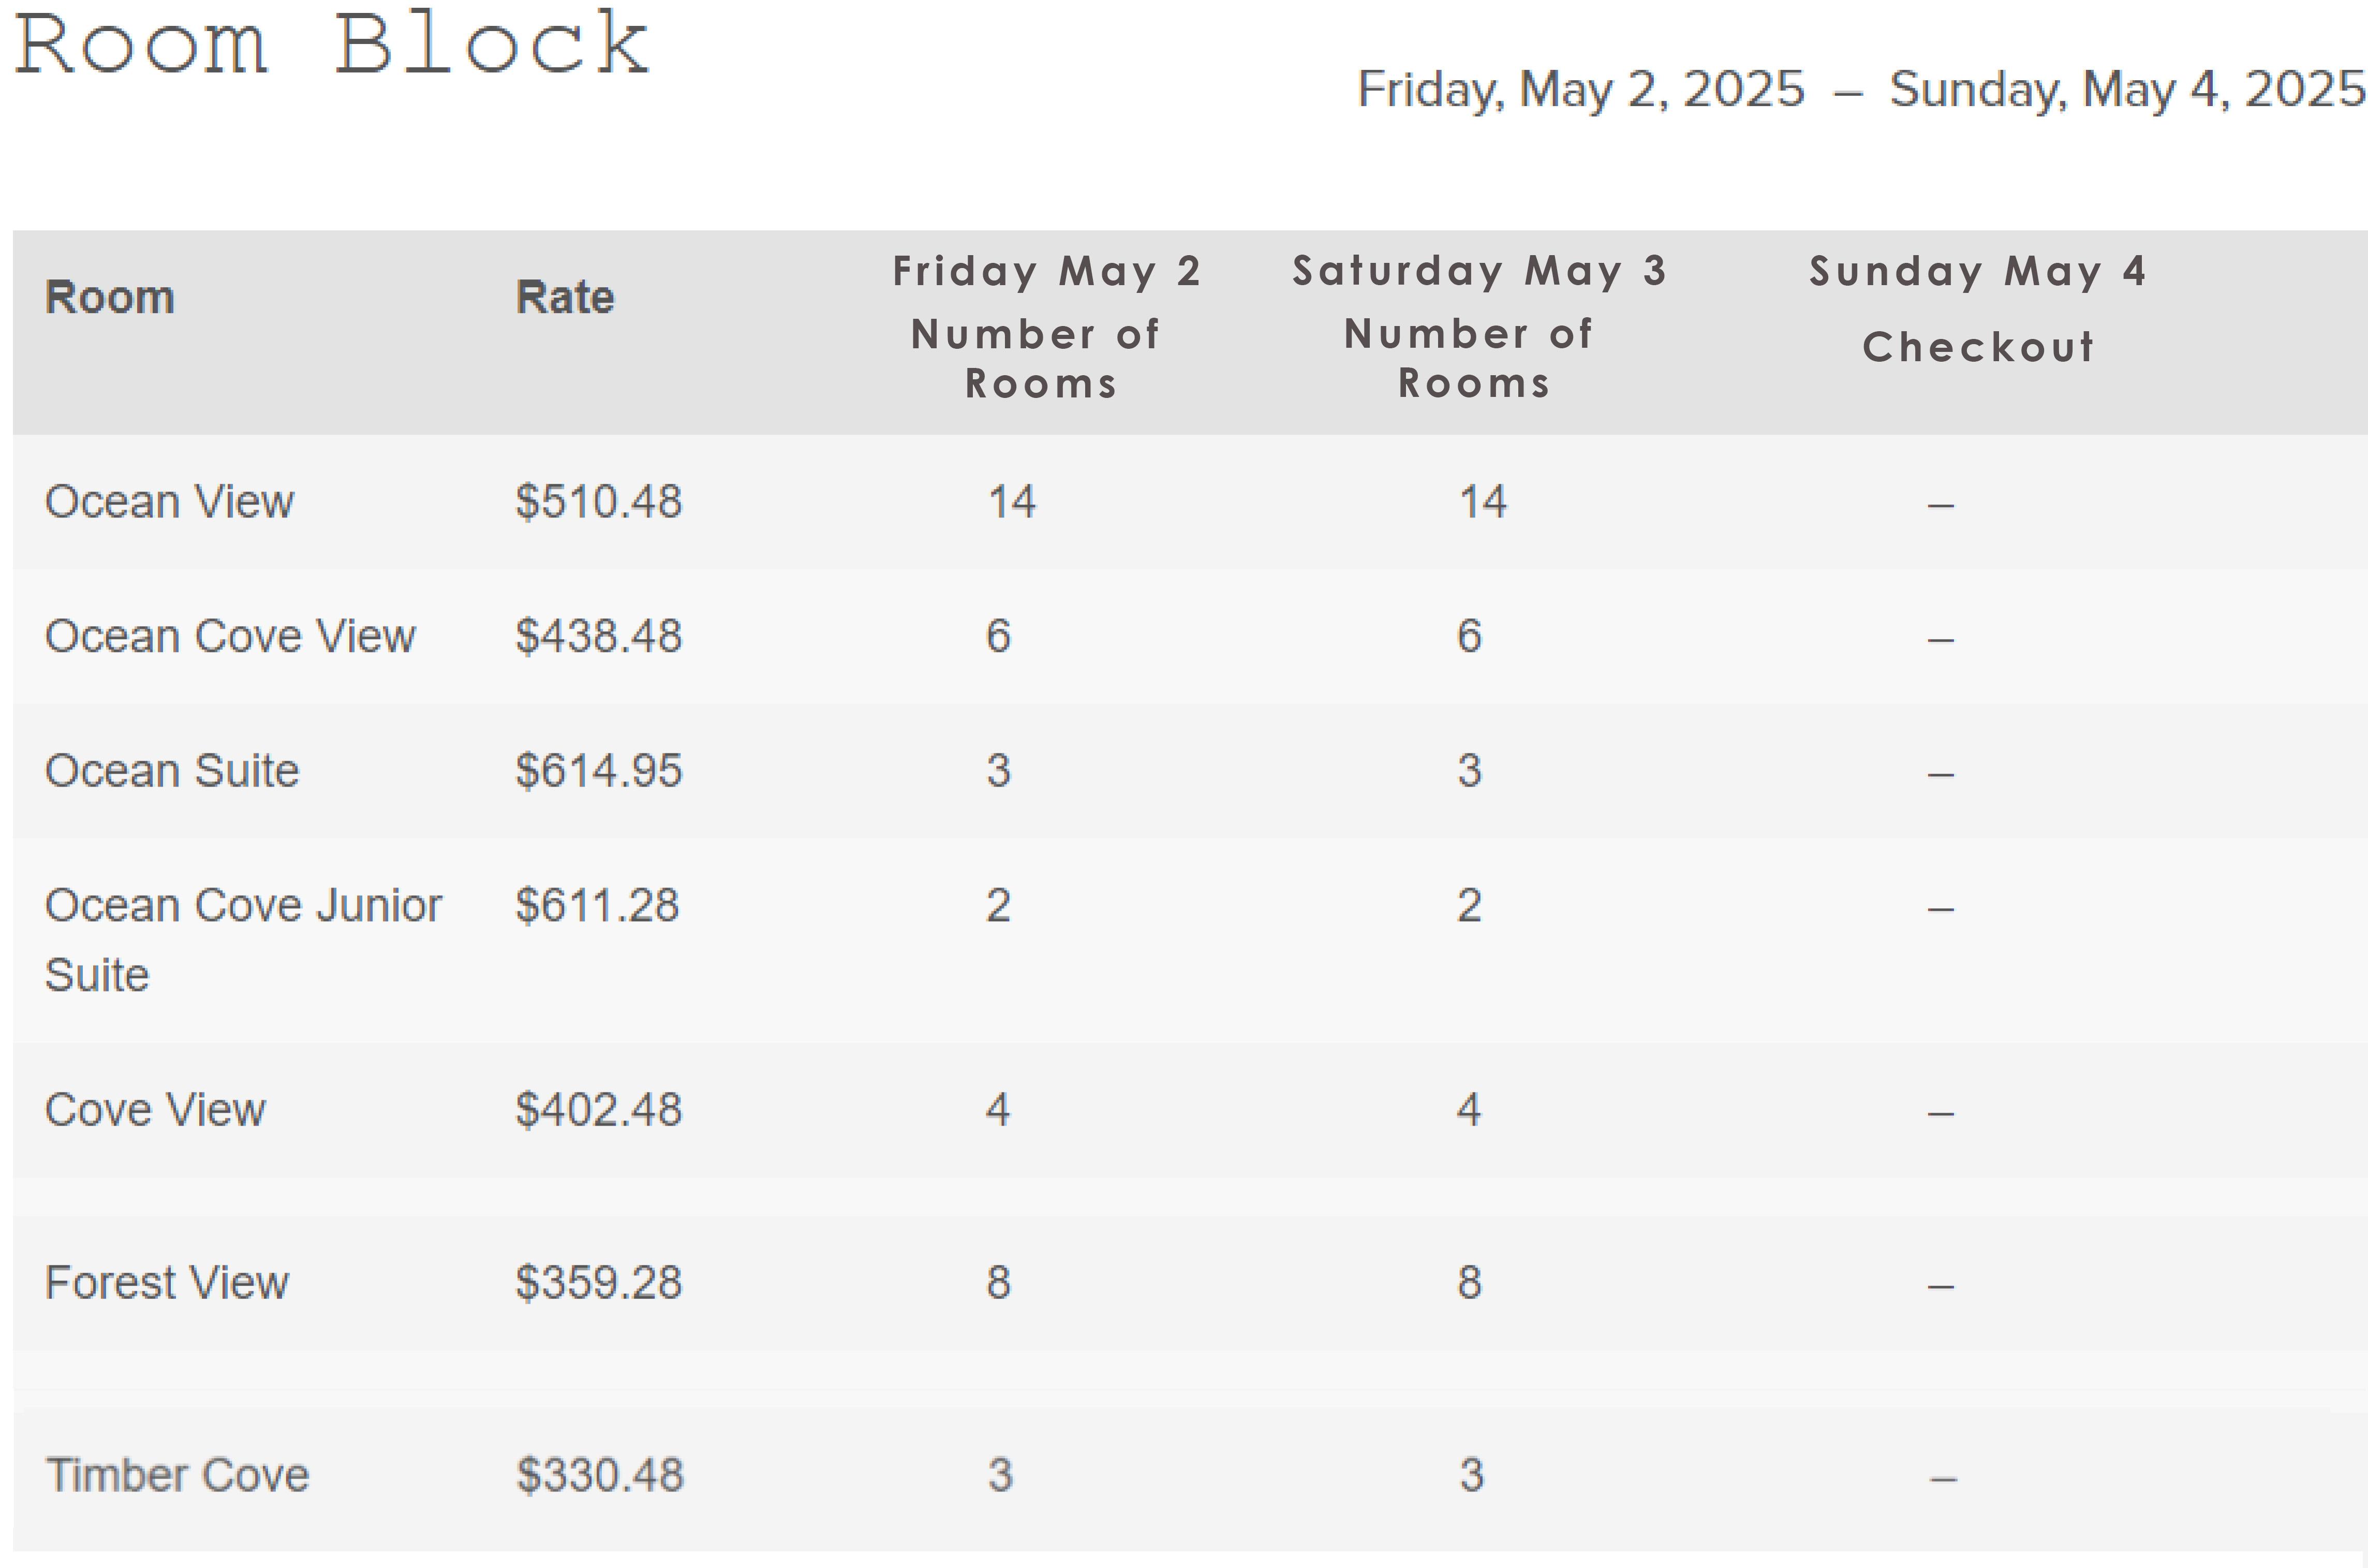Select the Forest View room name

[x=167, y=1283]
